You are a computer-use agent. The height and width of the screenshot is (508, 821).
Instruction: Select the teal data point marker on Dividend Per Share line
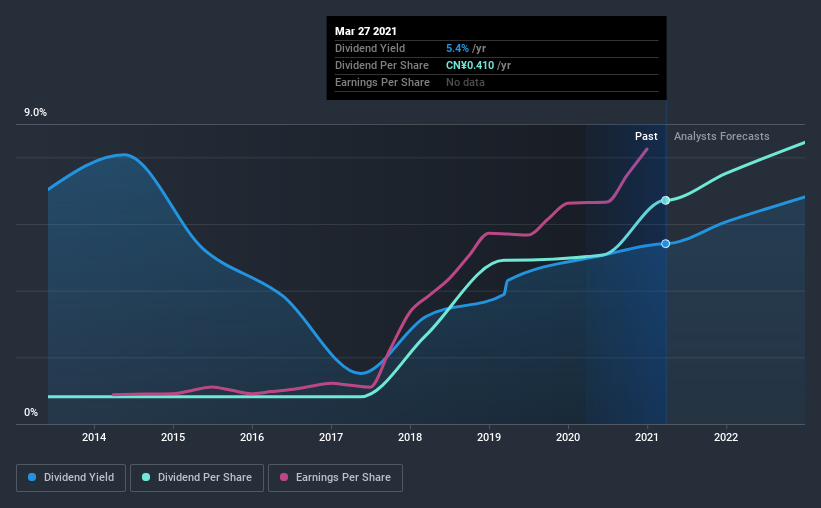click(665, 200)
